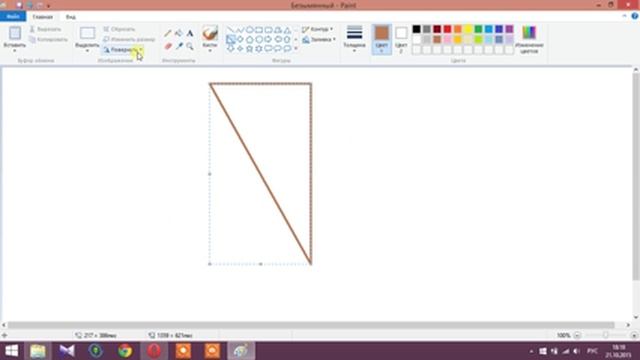This screenshot has width=640, height=360.
Task: Choose the Six-point star shape
Action: tap(259, 49)
